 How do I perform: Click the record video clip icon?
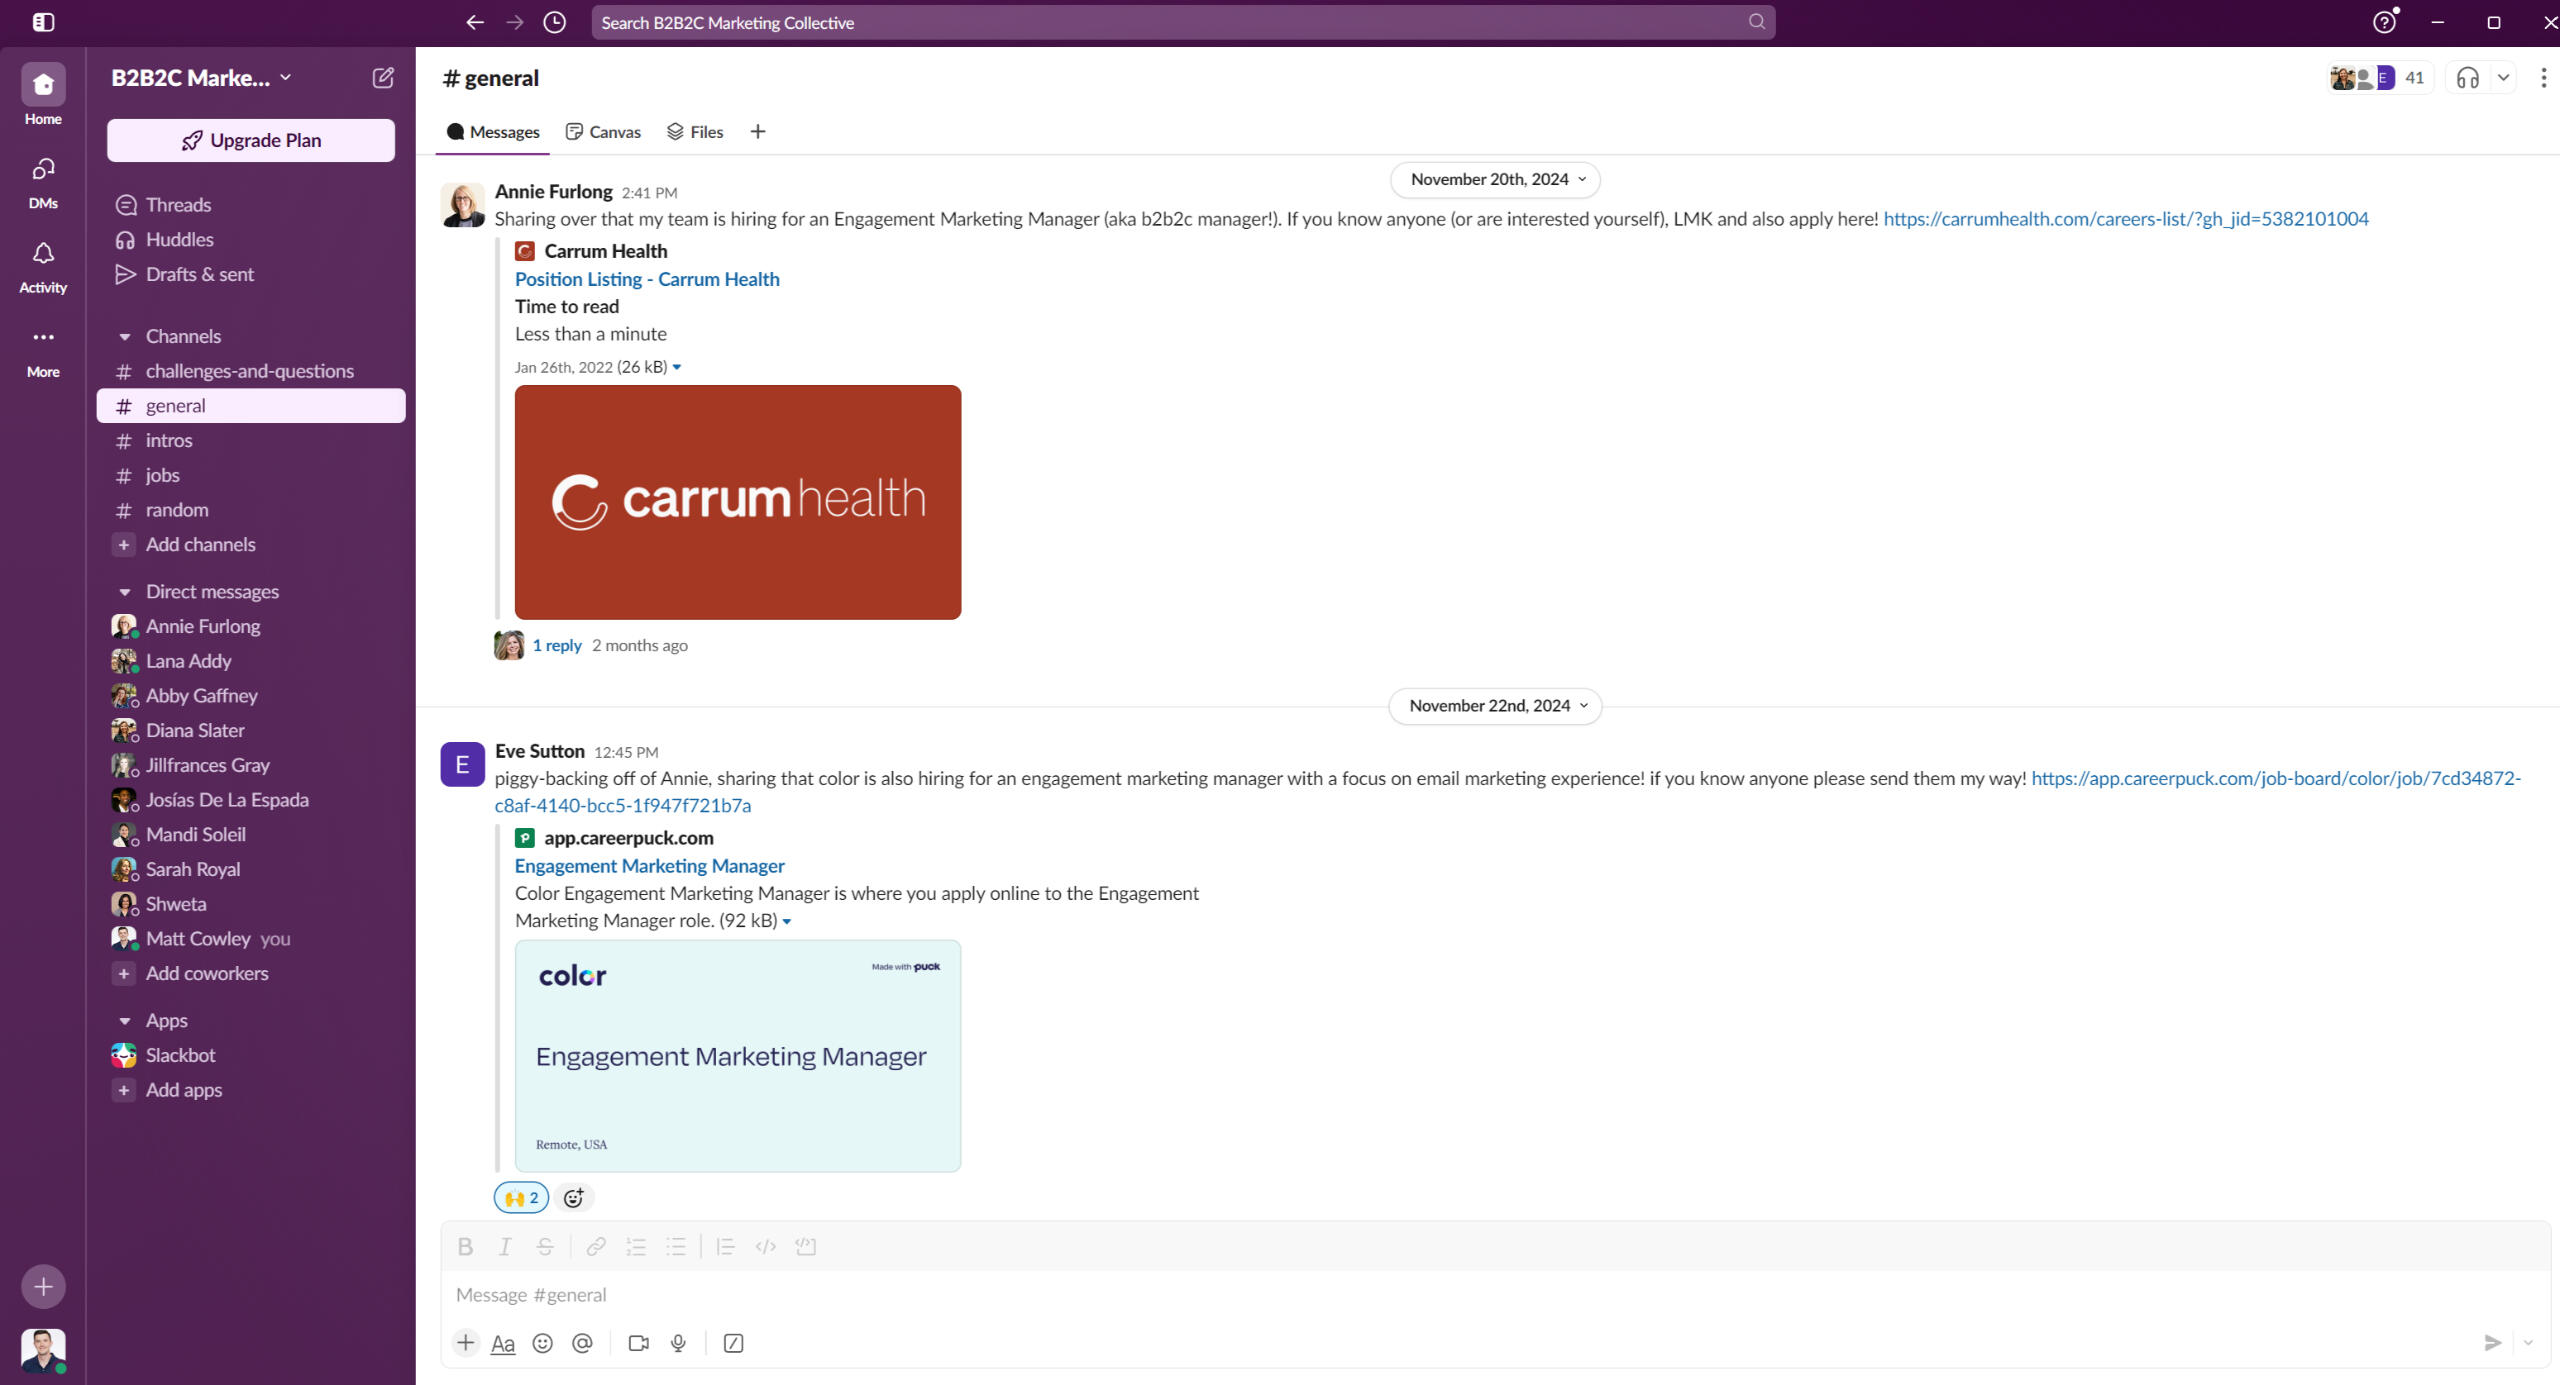tap(638, 1343)
